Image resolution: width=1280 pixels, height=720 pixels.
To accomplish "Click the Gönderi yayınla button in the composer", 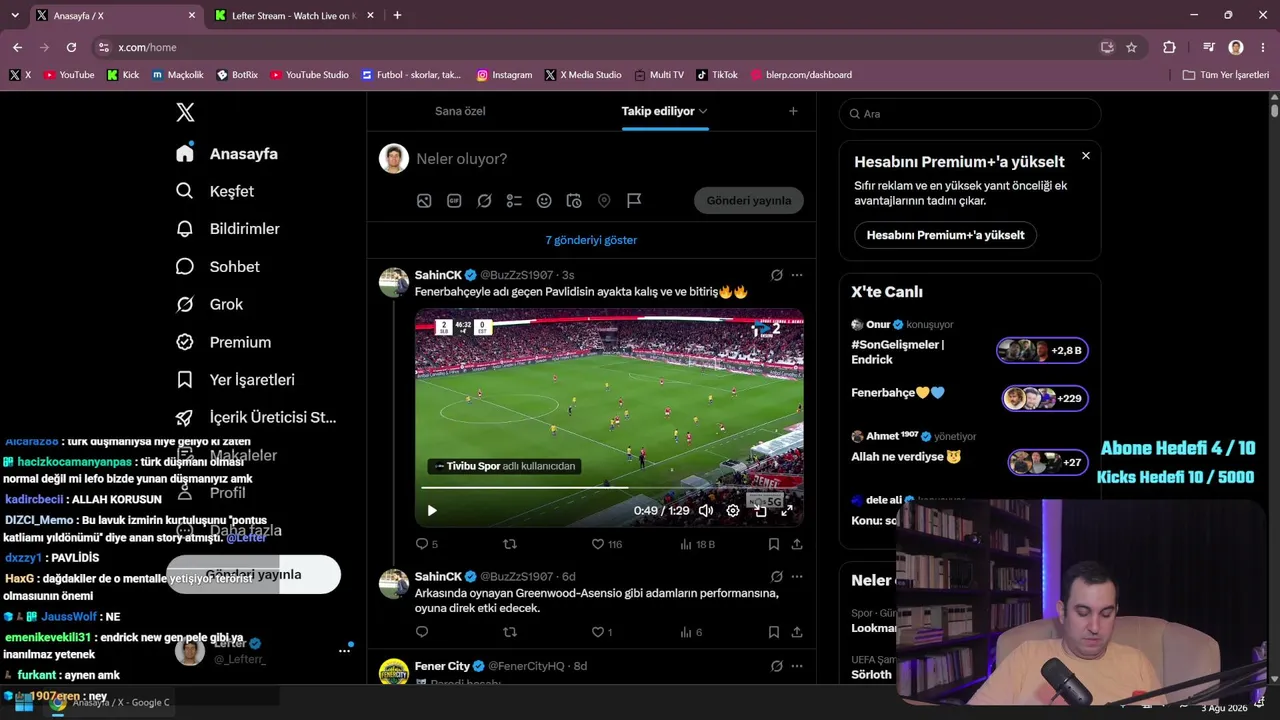I will point(749,200).
